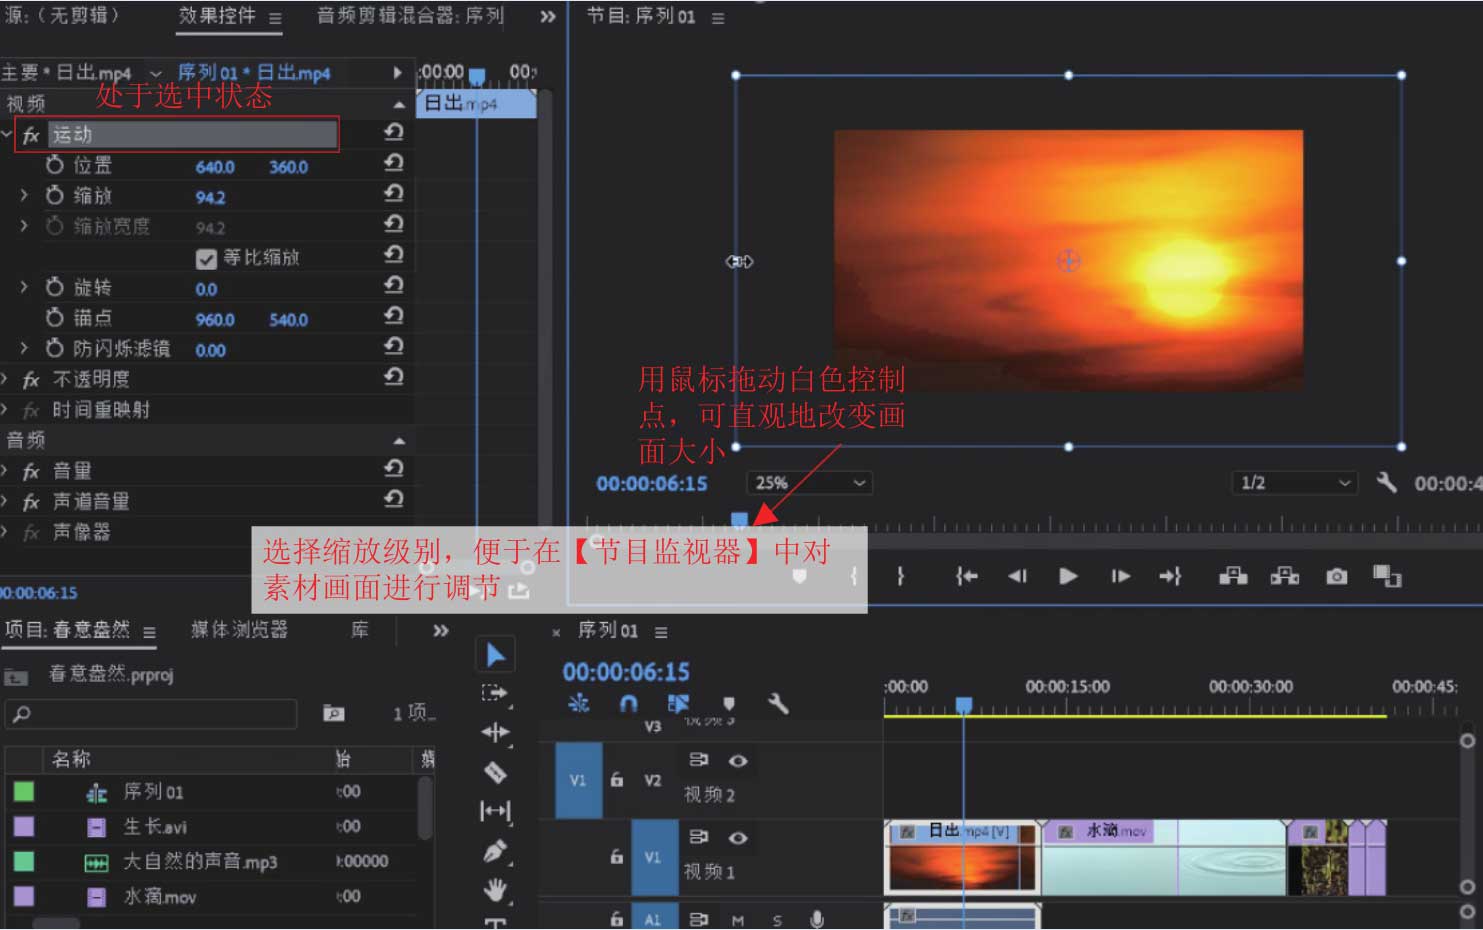This screenshot has width=1483, height=930.
Task: Select the Selection (arrow) tool
Action: tap(496, 655)
